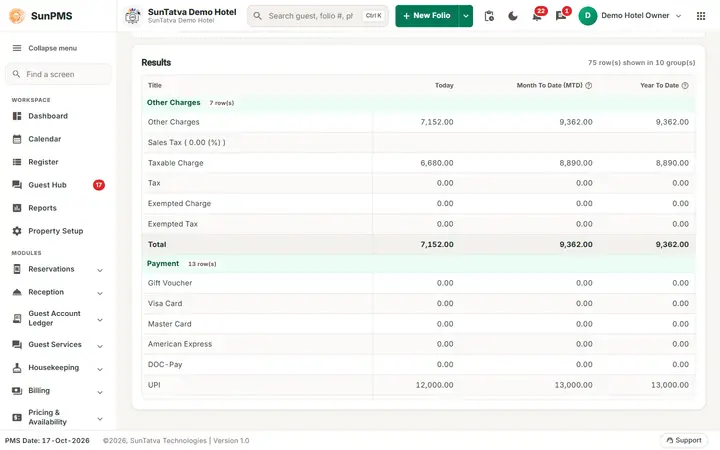Open messages icon with 1 badge

click(561, 16)
